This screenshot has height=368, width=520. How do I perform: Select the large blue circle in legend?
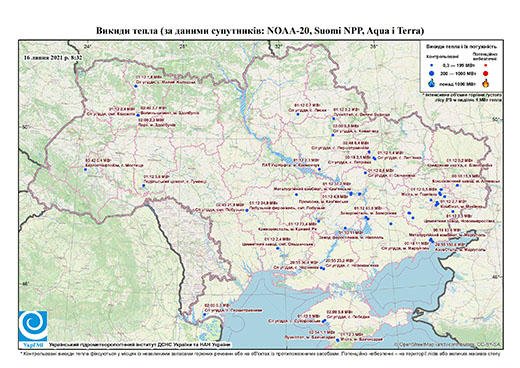coord(432,74)
